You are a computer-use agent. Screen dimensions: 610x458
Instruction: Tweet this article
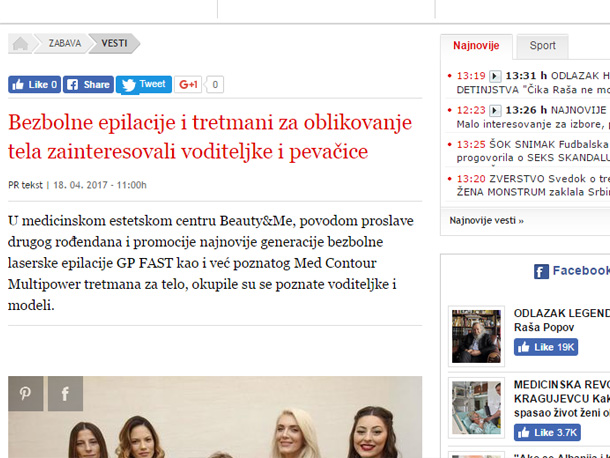pos(143,85)
